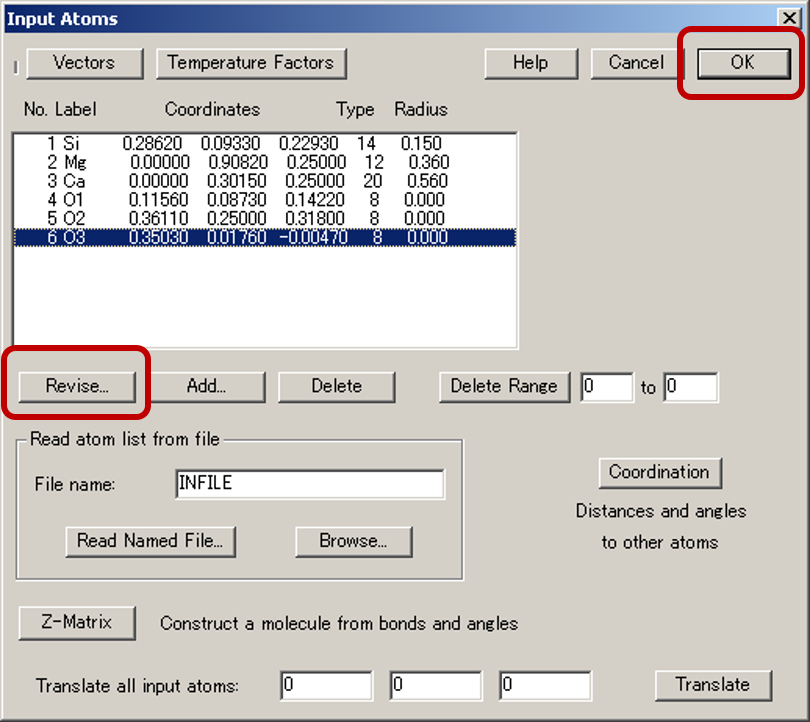
Task: Open the Vectors dialog
Action: pos(84,63)
